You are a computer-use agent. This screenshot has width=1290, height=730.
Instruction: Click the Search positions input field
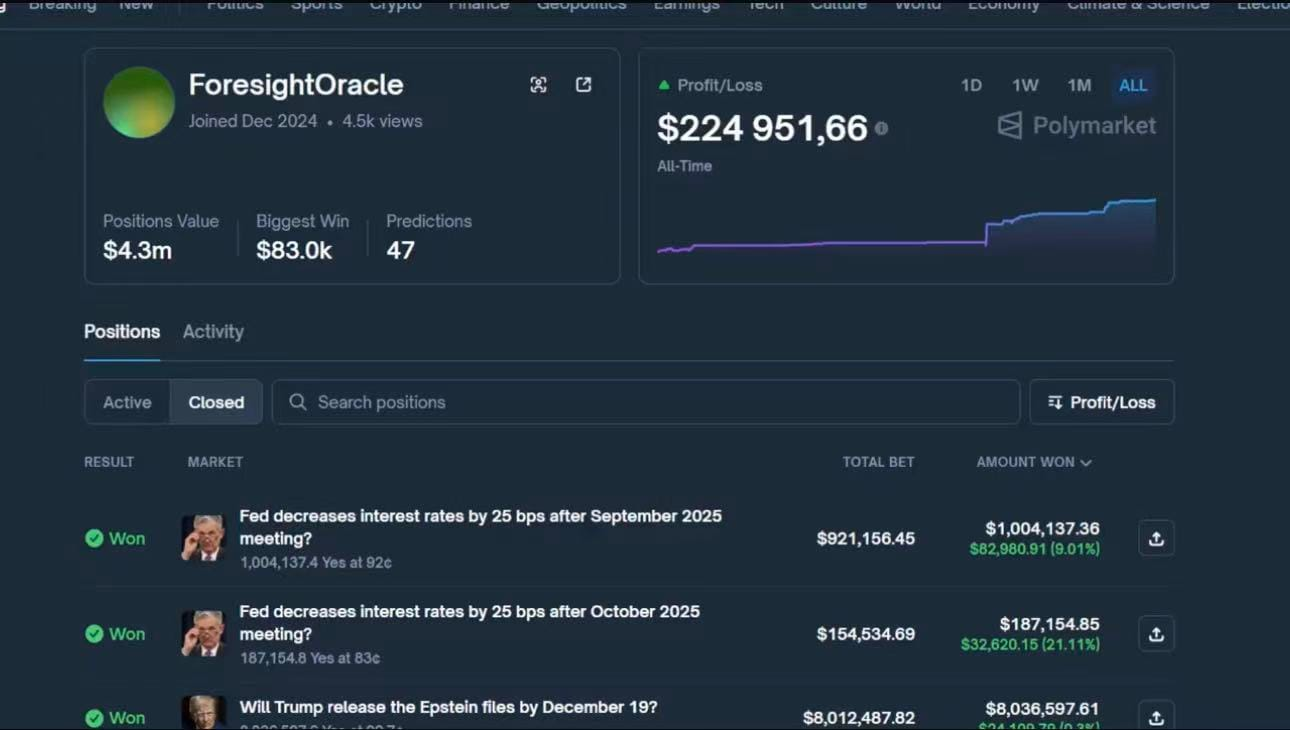pos(645,402)
